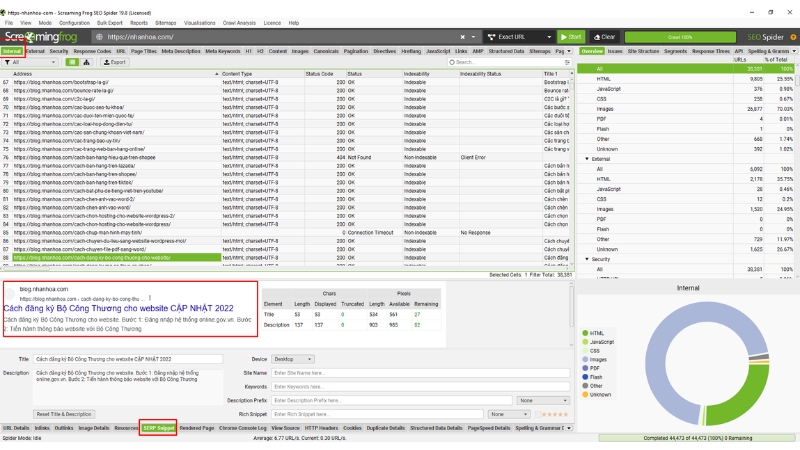Click the globe icon in URL bar
Screen dimensions: 800x450
click(99, 37)
